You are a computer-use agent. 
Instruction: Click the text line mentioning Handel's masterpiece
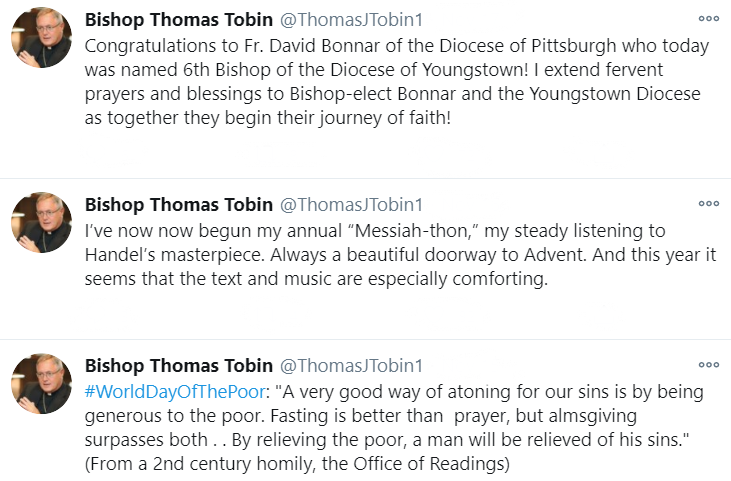[400, 255]
